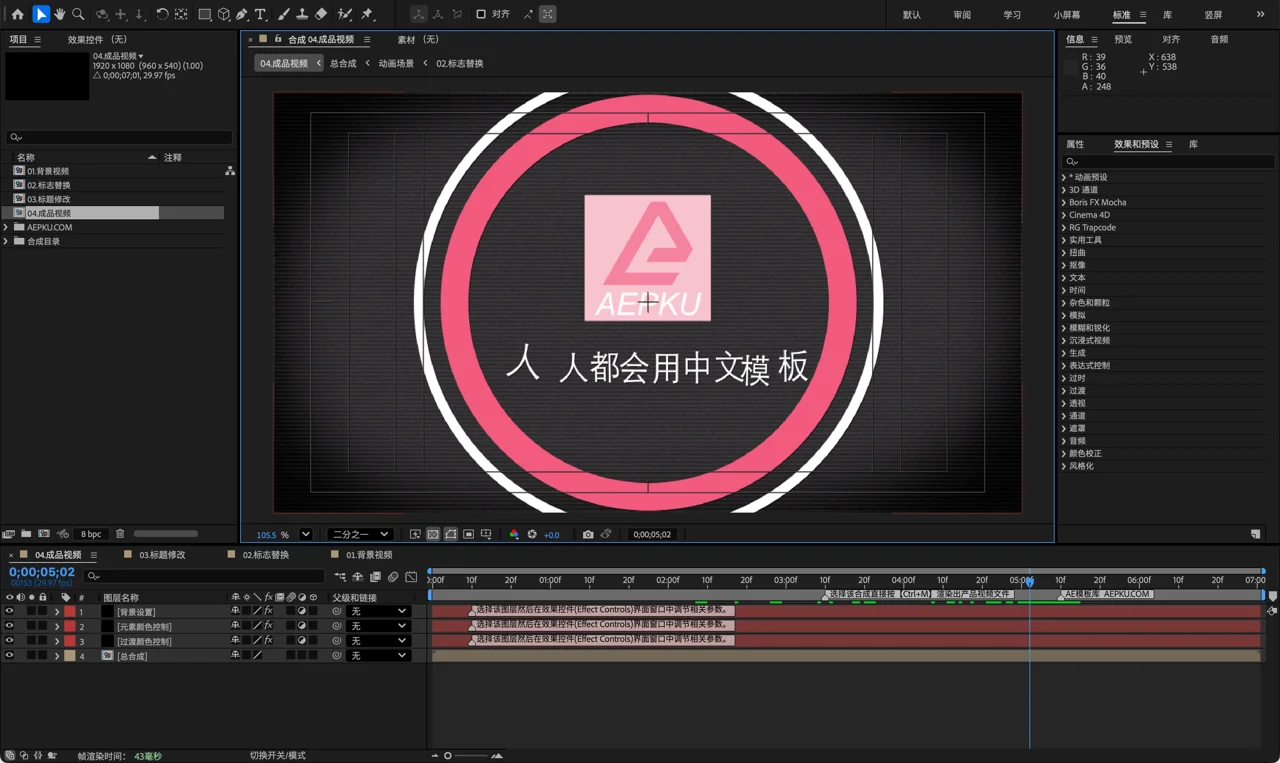This screenshot has height=763, width=1280.
Task: Select the Type text tool
Action: 261,14
